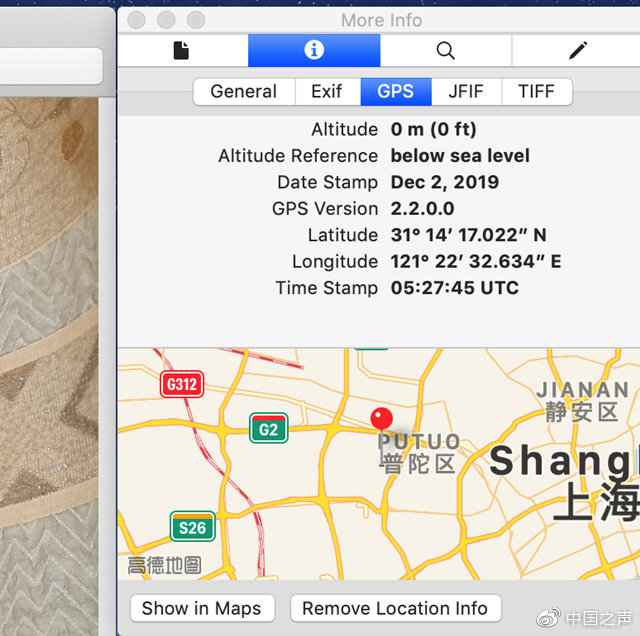Click the red location pin on map
The height and width of the screenshot is (636, 640).
(381, 419)
